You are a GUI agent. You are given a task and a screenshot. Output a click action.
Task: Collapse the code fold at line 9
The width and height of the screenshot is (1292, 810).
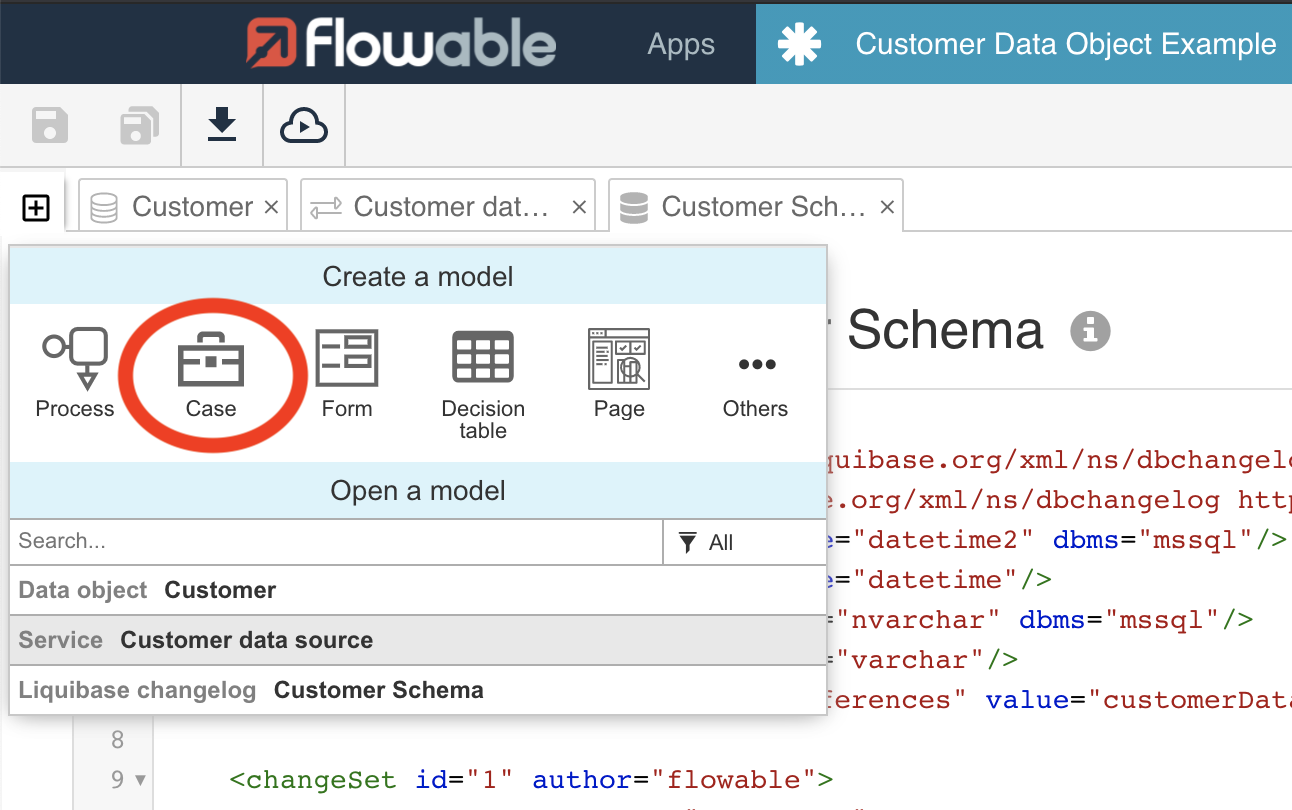pyautogui.click(x=140, y=780)
